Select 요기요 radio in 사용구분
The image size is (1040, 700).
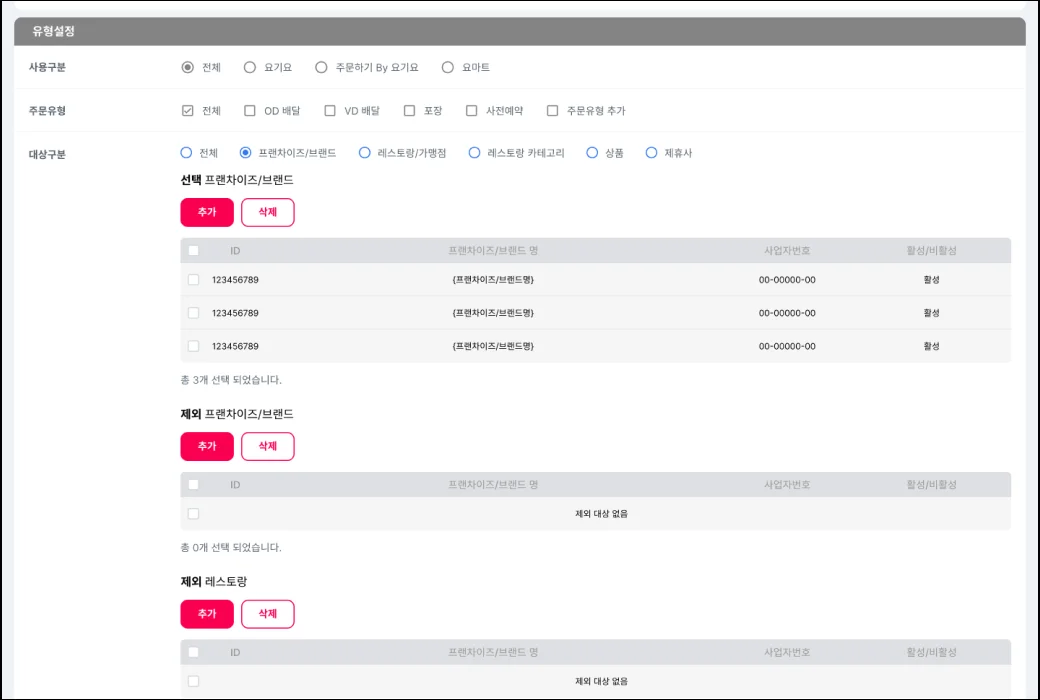[249, 67]
